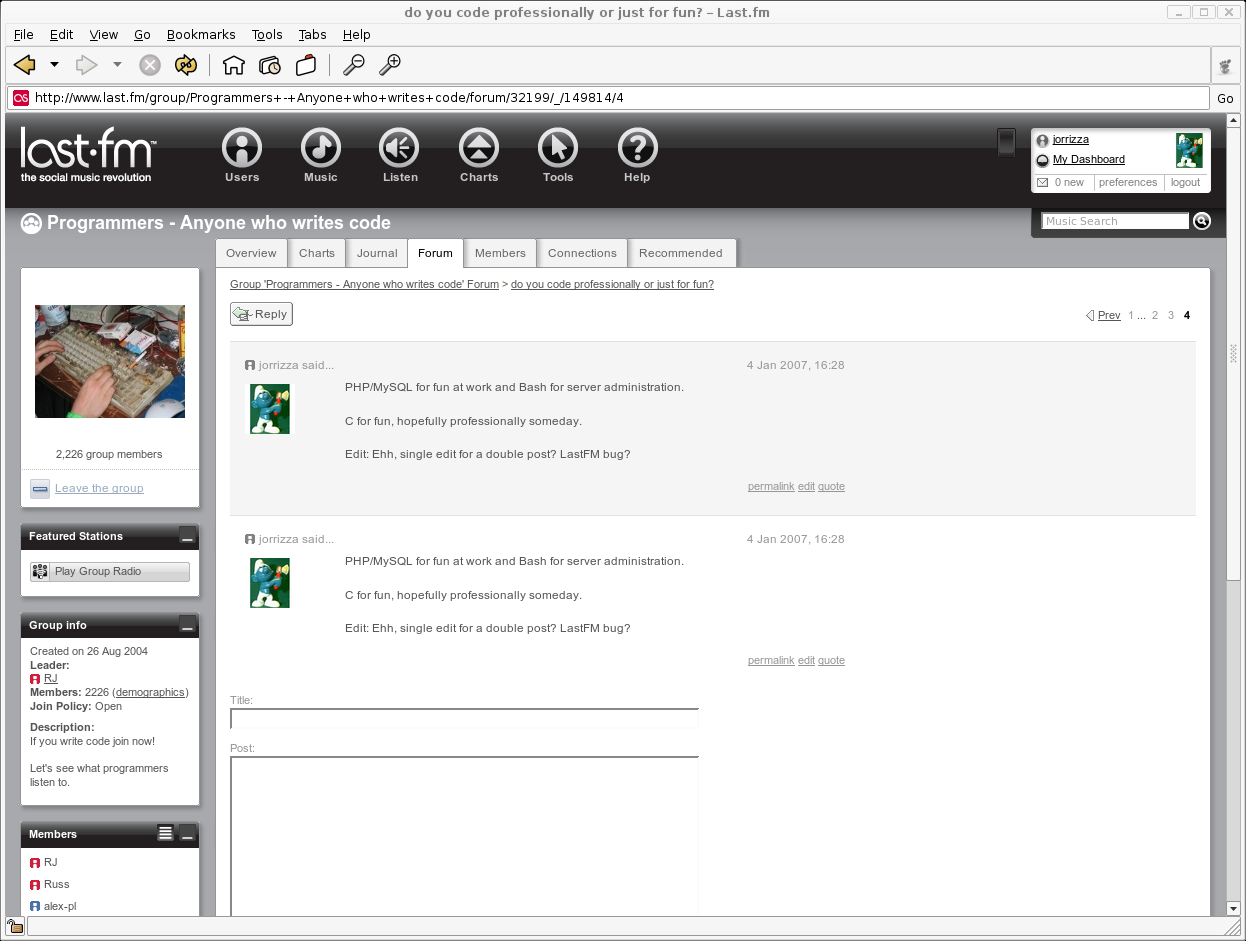
Task: Click the Go button next to the address bar
Action: tap(1225, 98)
